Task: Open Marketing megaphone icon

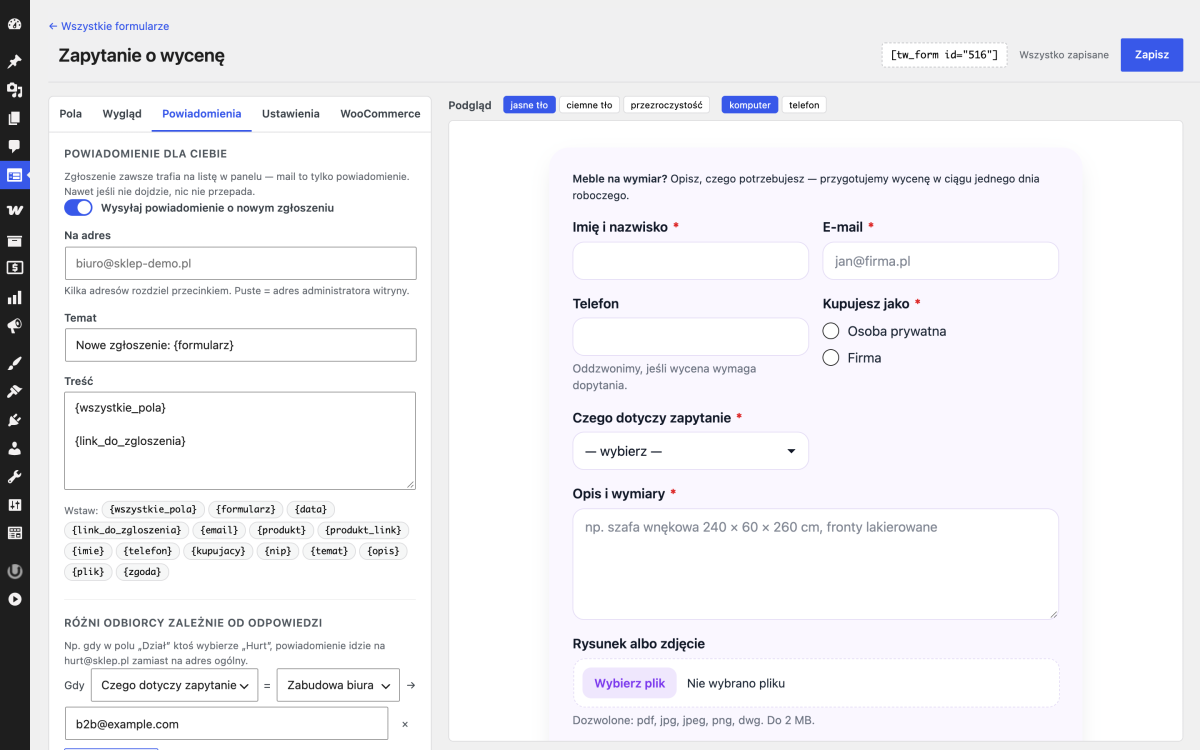Action: click(x=15, y=326)
